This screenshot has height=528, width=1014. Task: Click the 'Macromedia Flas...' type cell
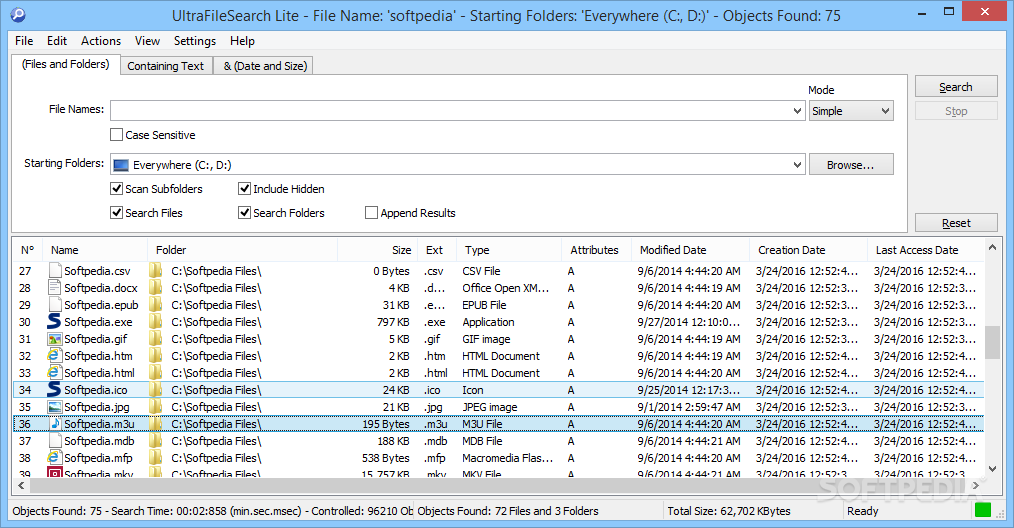click(508, 457)
